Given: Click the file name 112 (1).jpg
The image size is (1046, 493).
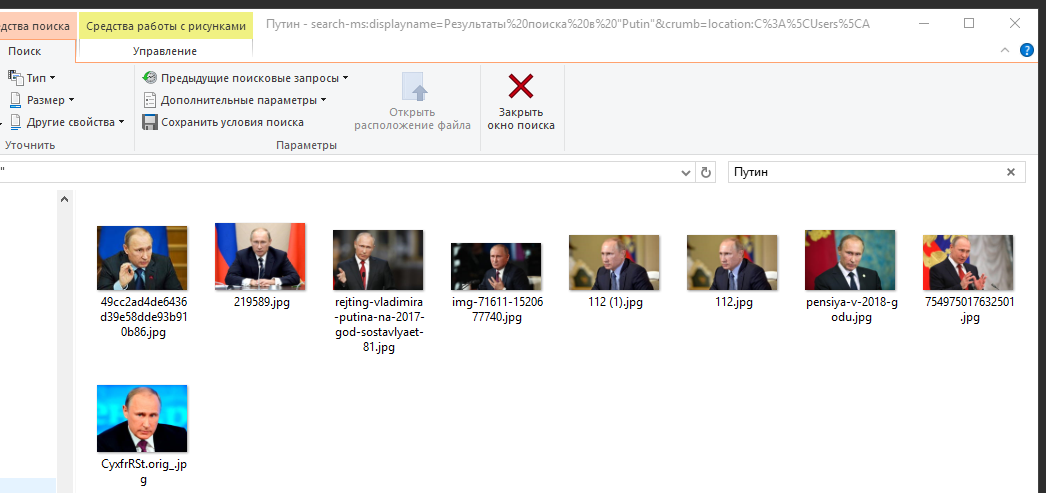Looking at the screenshot, I should pos(616,302).
